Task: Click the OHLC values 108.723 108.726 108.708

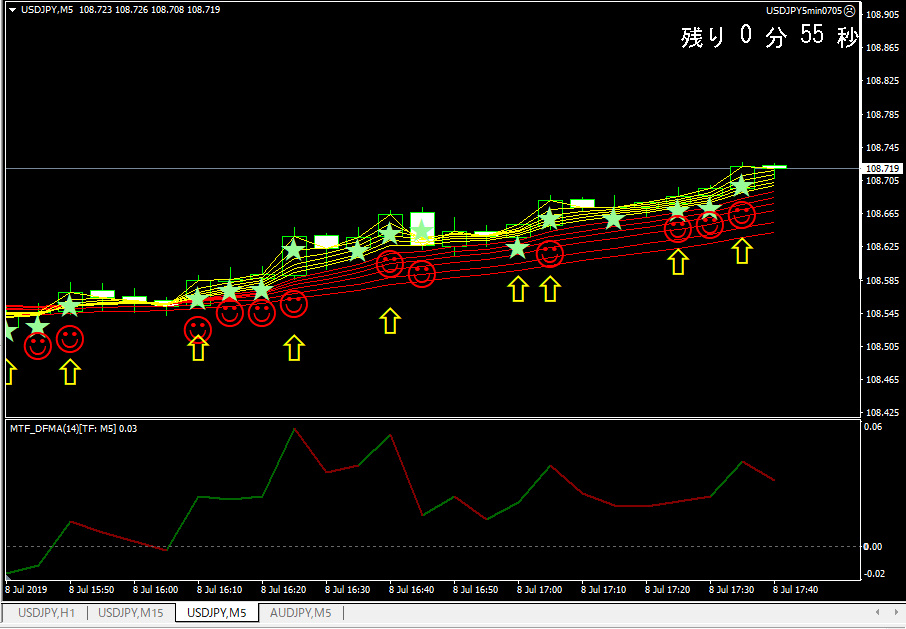Action: pyautogui.click(x=132, y=10)
